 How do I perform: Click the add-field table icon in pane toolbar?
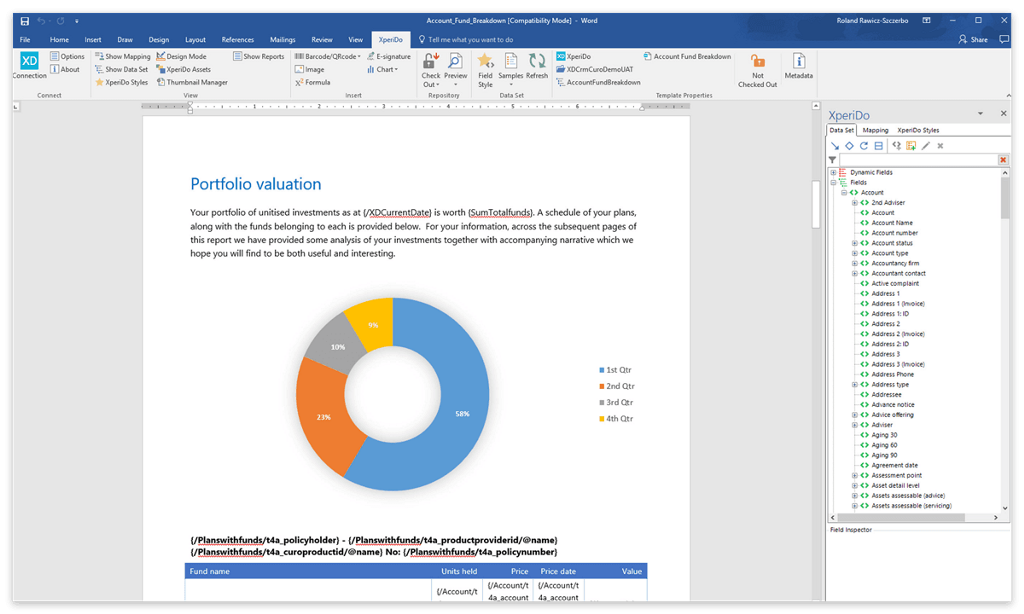pos(911,146)
